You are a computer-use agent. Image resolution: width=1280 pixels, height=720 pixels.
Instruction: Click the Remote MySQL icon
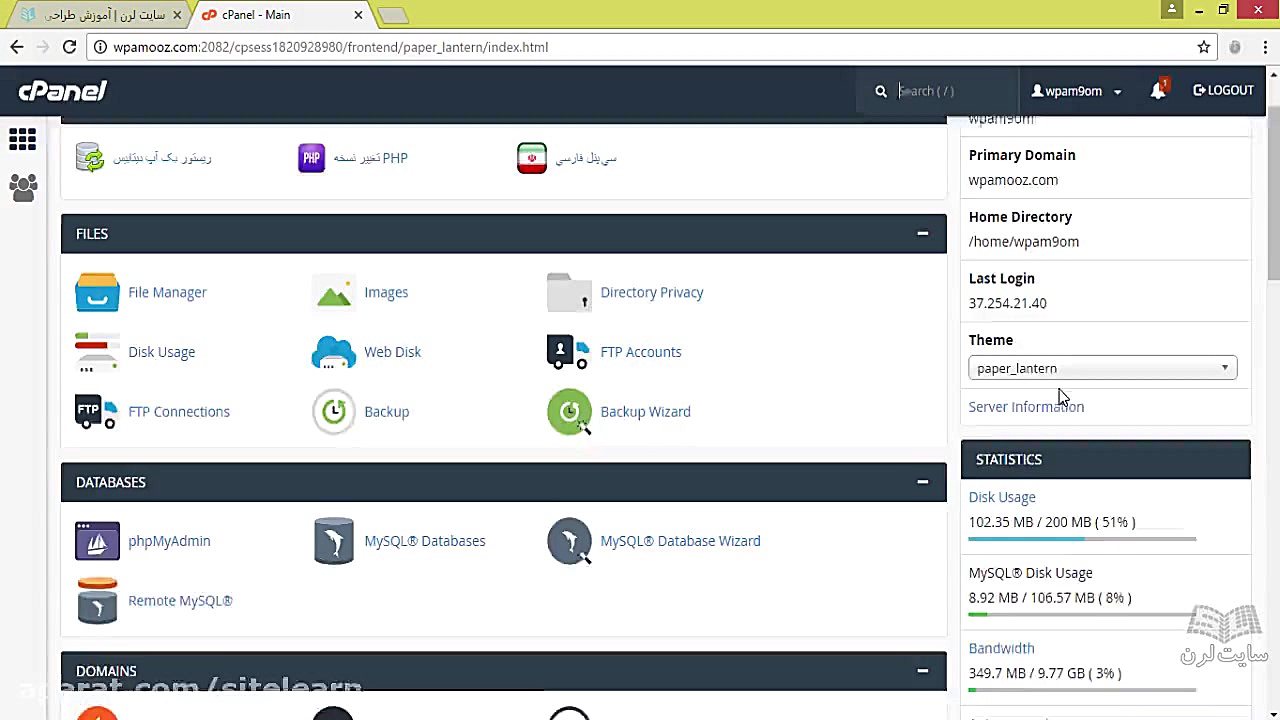click(x=97, y=601)
